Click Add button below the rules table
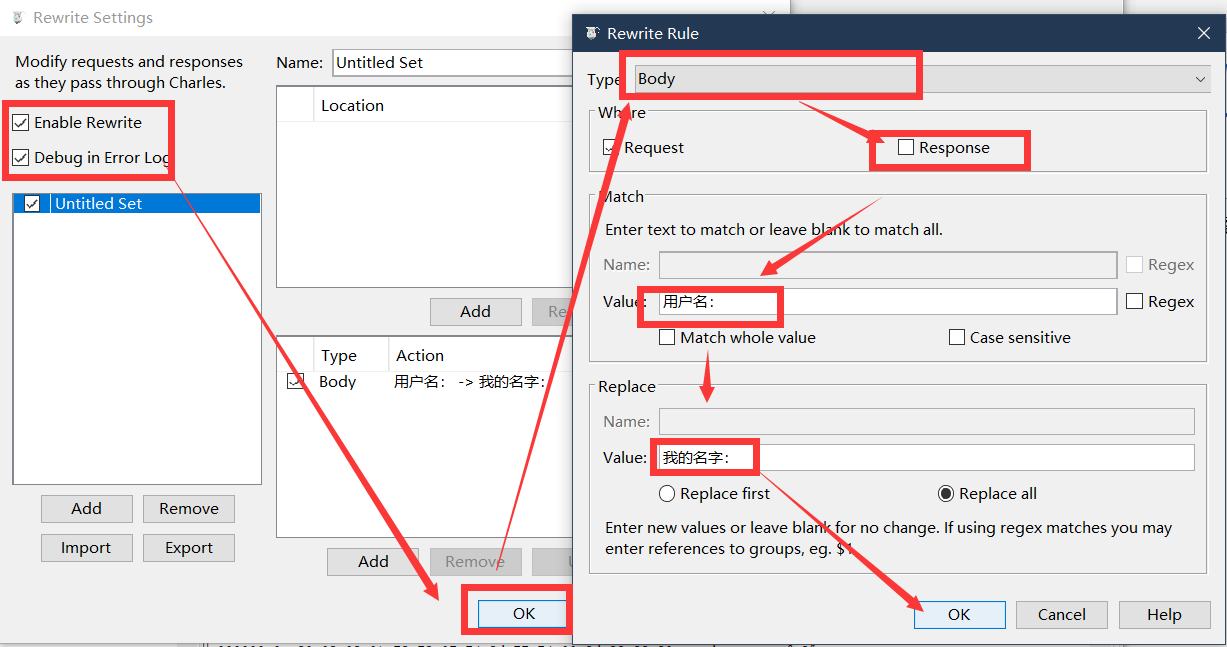 [373, 562]
